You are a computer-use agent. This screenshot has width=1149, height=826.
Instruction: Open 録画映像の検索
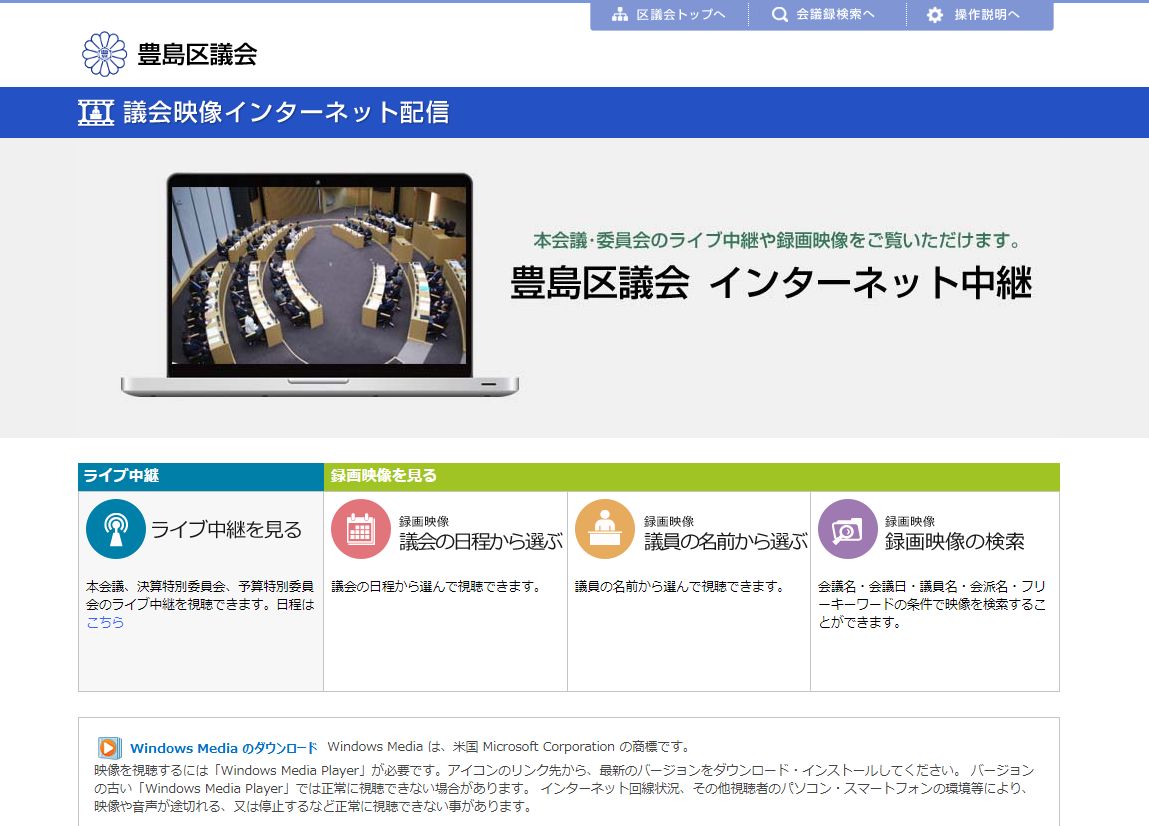point(955,542)
